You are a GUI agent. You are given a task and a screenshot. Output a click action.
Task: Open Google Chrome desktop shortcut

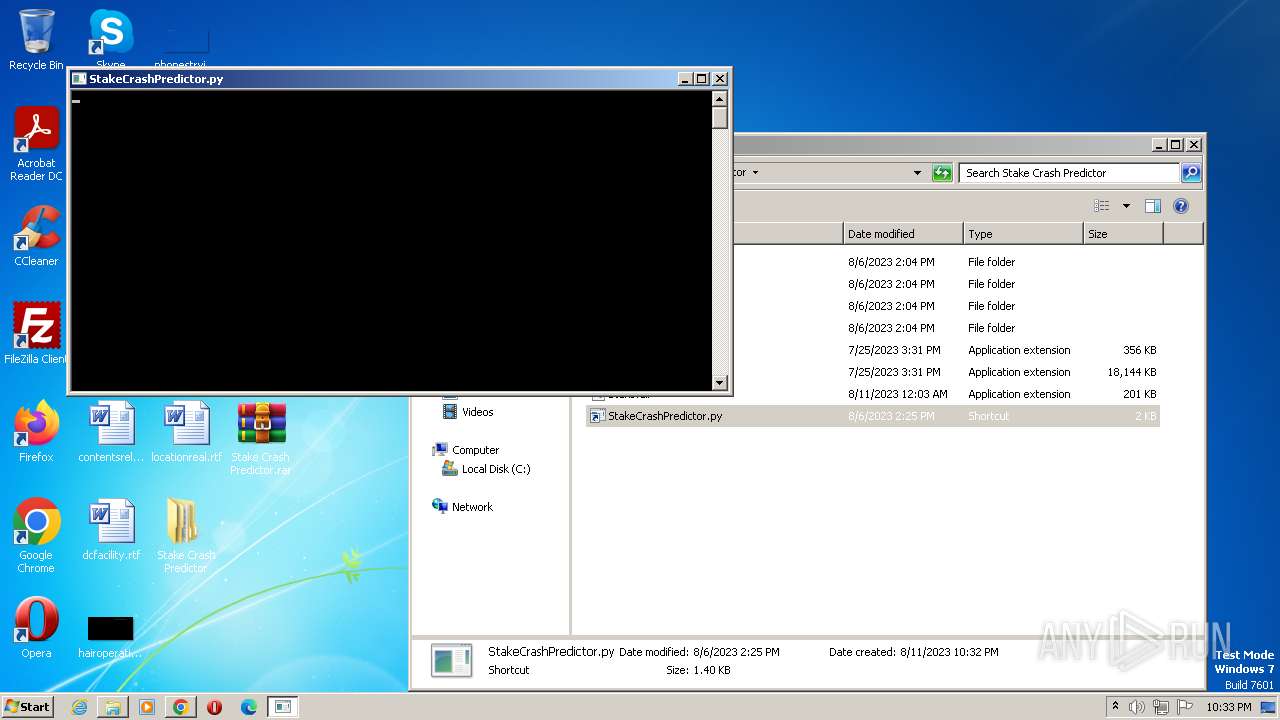[36, 535]
